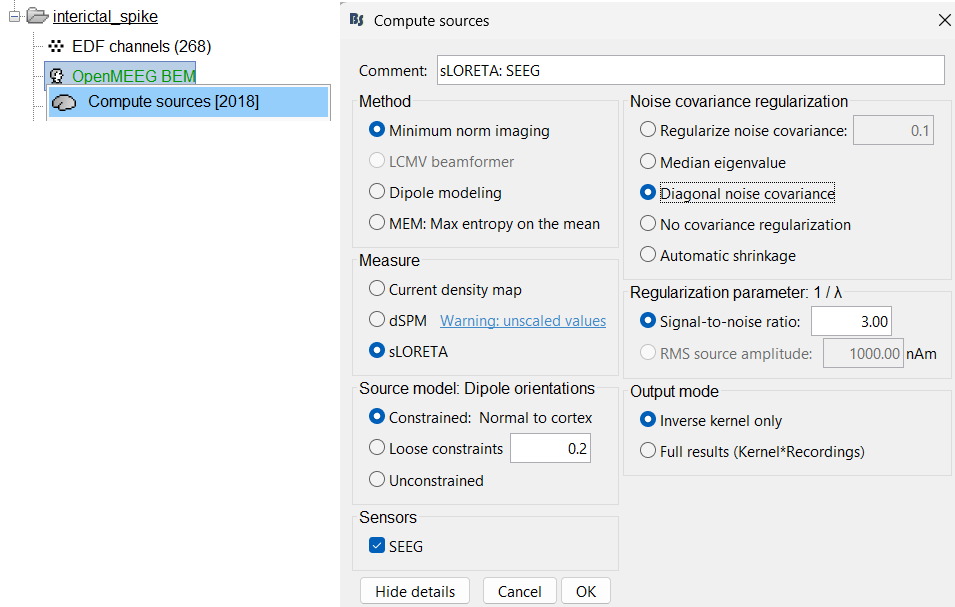Image resolution: width=955 pixels, height=607 pixels.
Task: Open the 'Warning: unscaled values' link
Action: click(x=523, y=321)
